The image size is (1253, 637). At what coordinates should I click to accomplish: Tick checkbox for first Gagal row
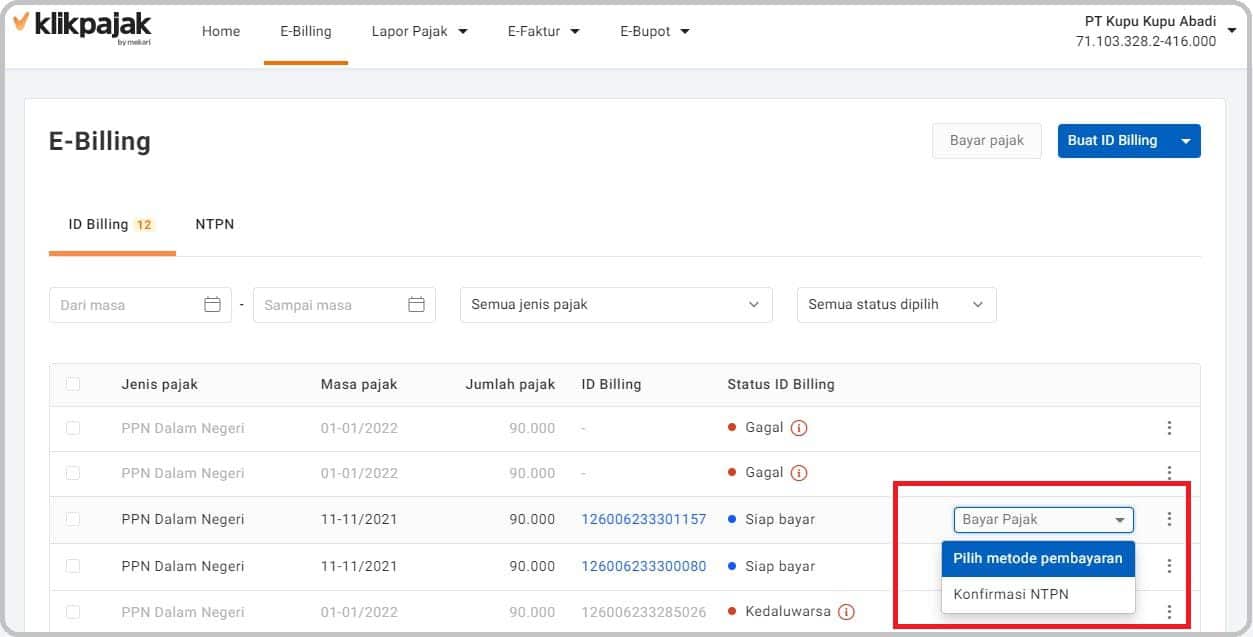coord(73,428)
